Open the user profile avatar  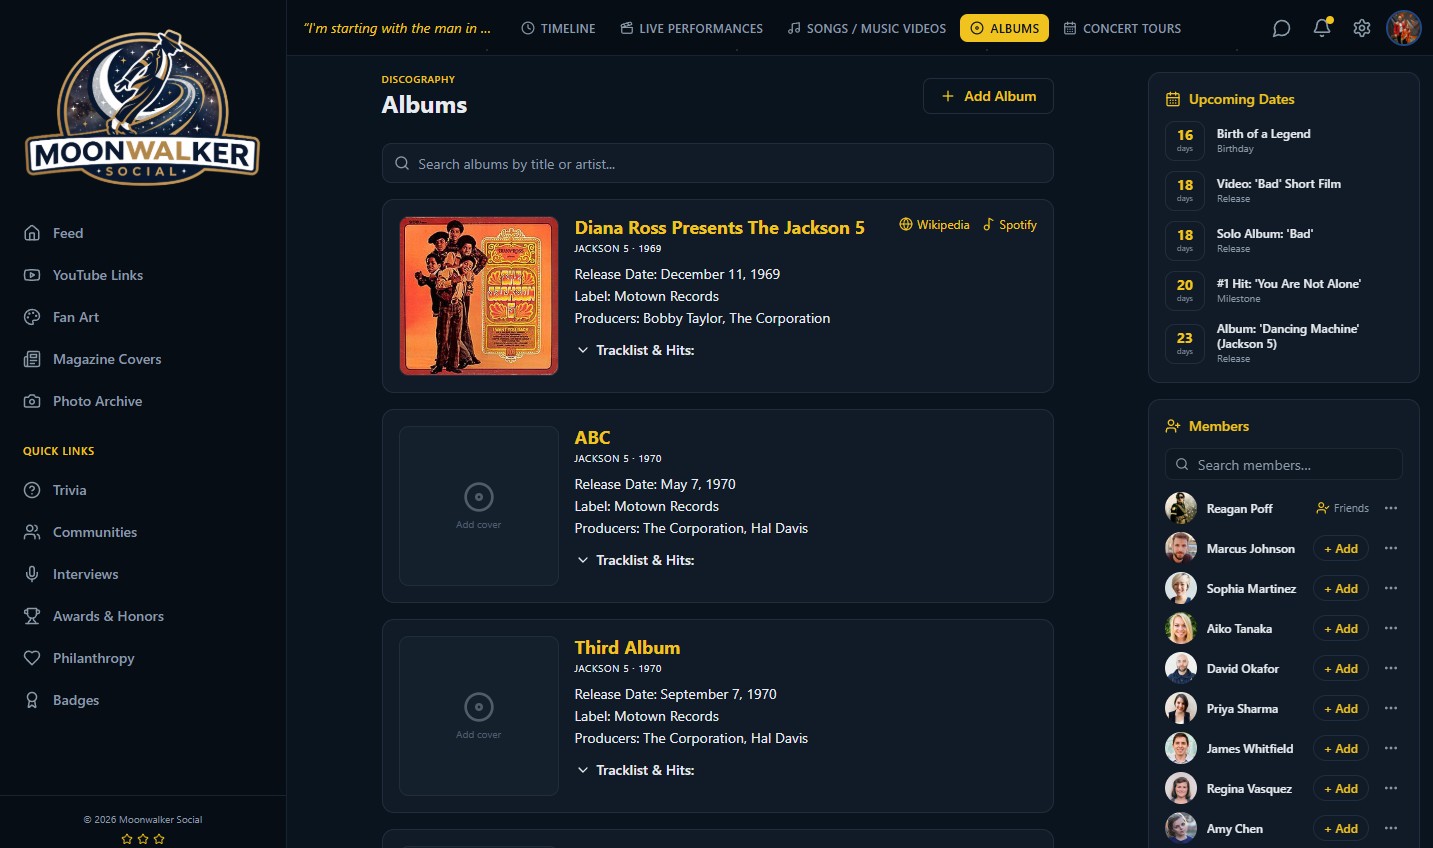click(1404, 28)
